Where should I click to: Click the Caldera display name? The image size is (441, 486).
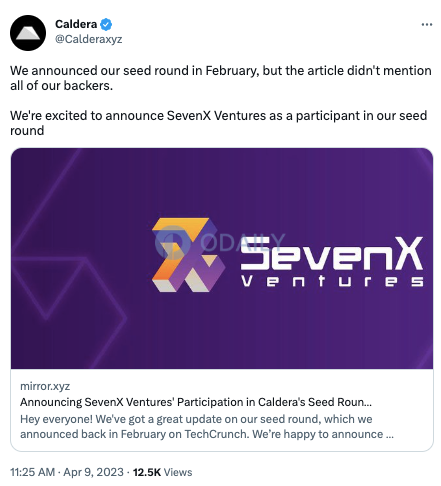point(76,24)
